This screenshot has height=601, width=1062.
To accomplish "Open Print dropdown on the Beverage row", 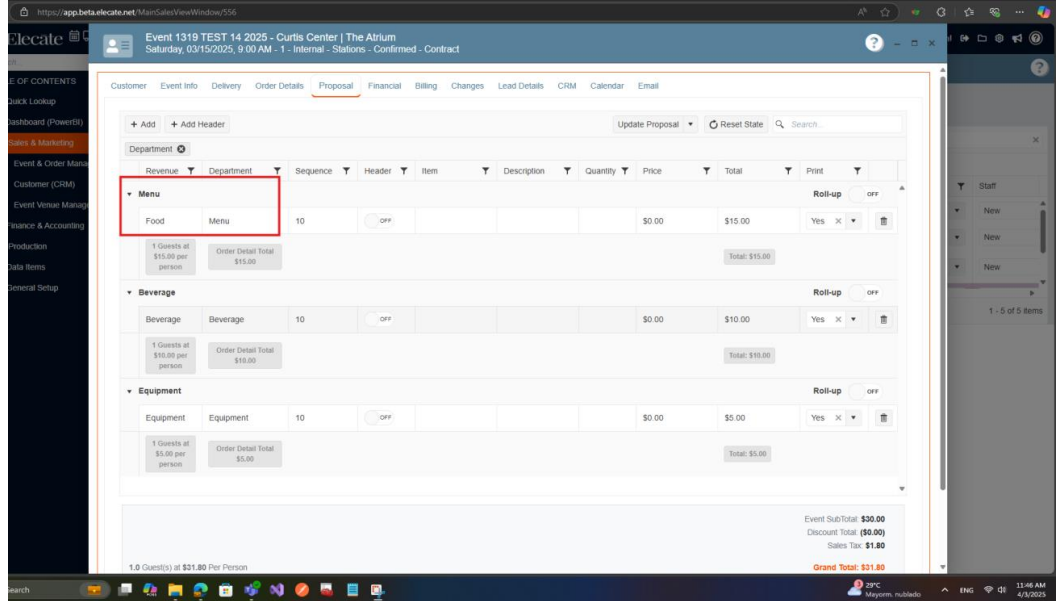I will click(x=853, y=319).
